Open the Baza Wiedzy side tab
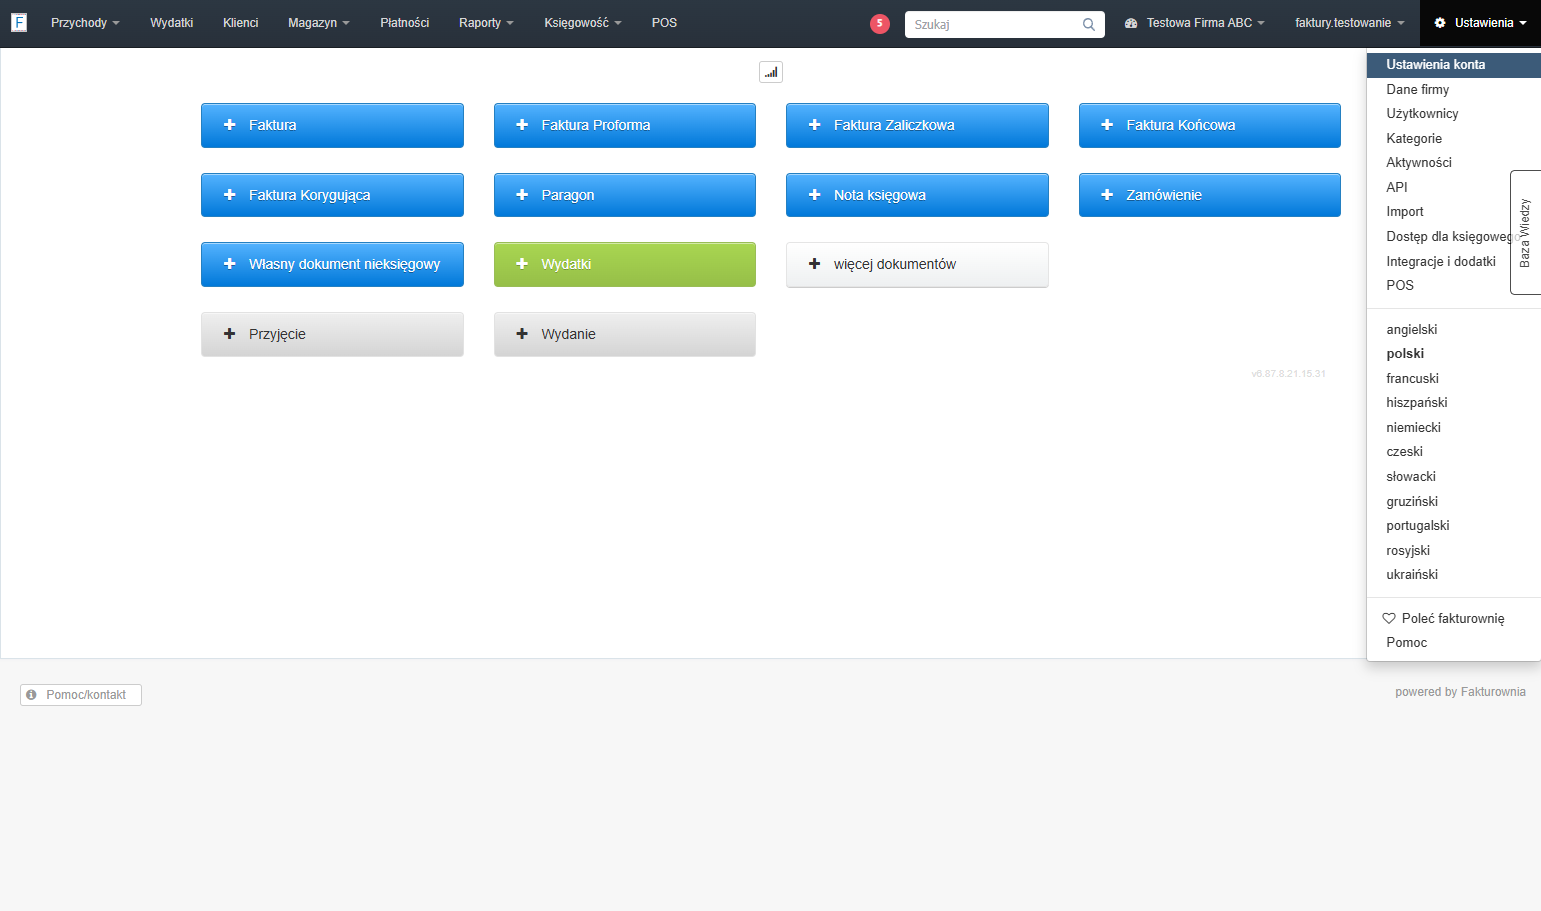Viewport: 1541px width, 911px height. (1526, 232)
